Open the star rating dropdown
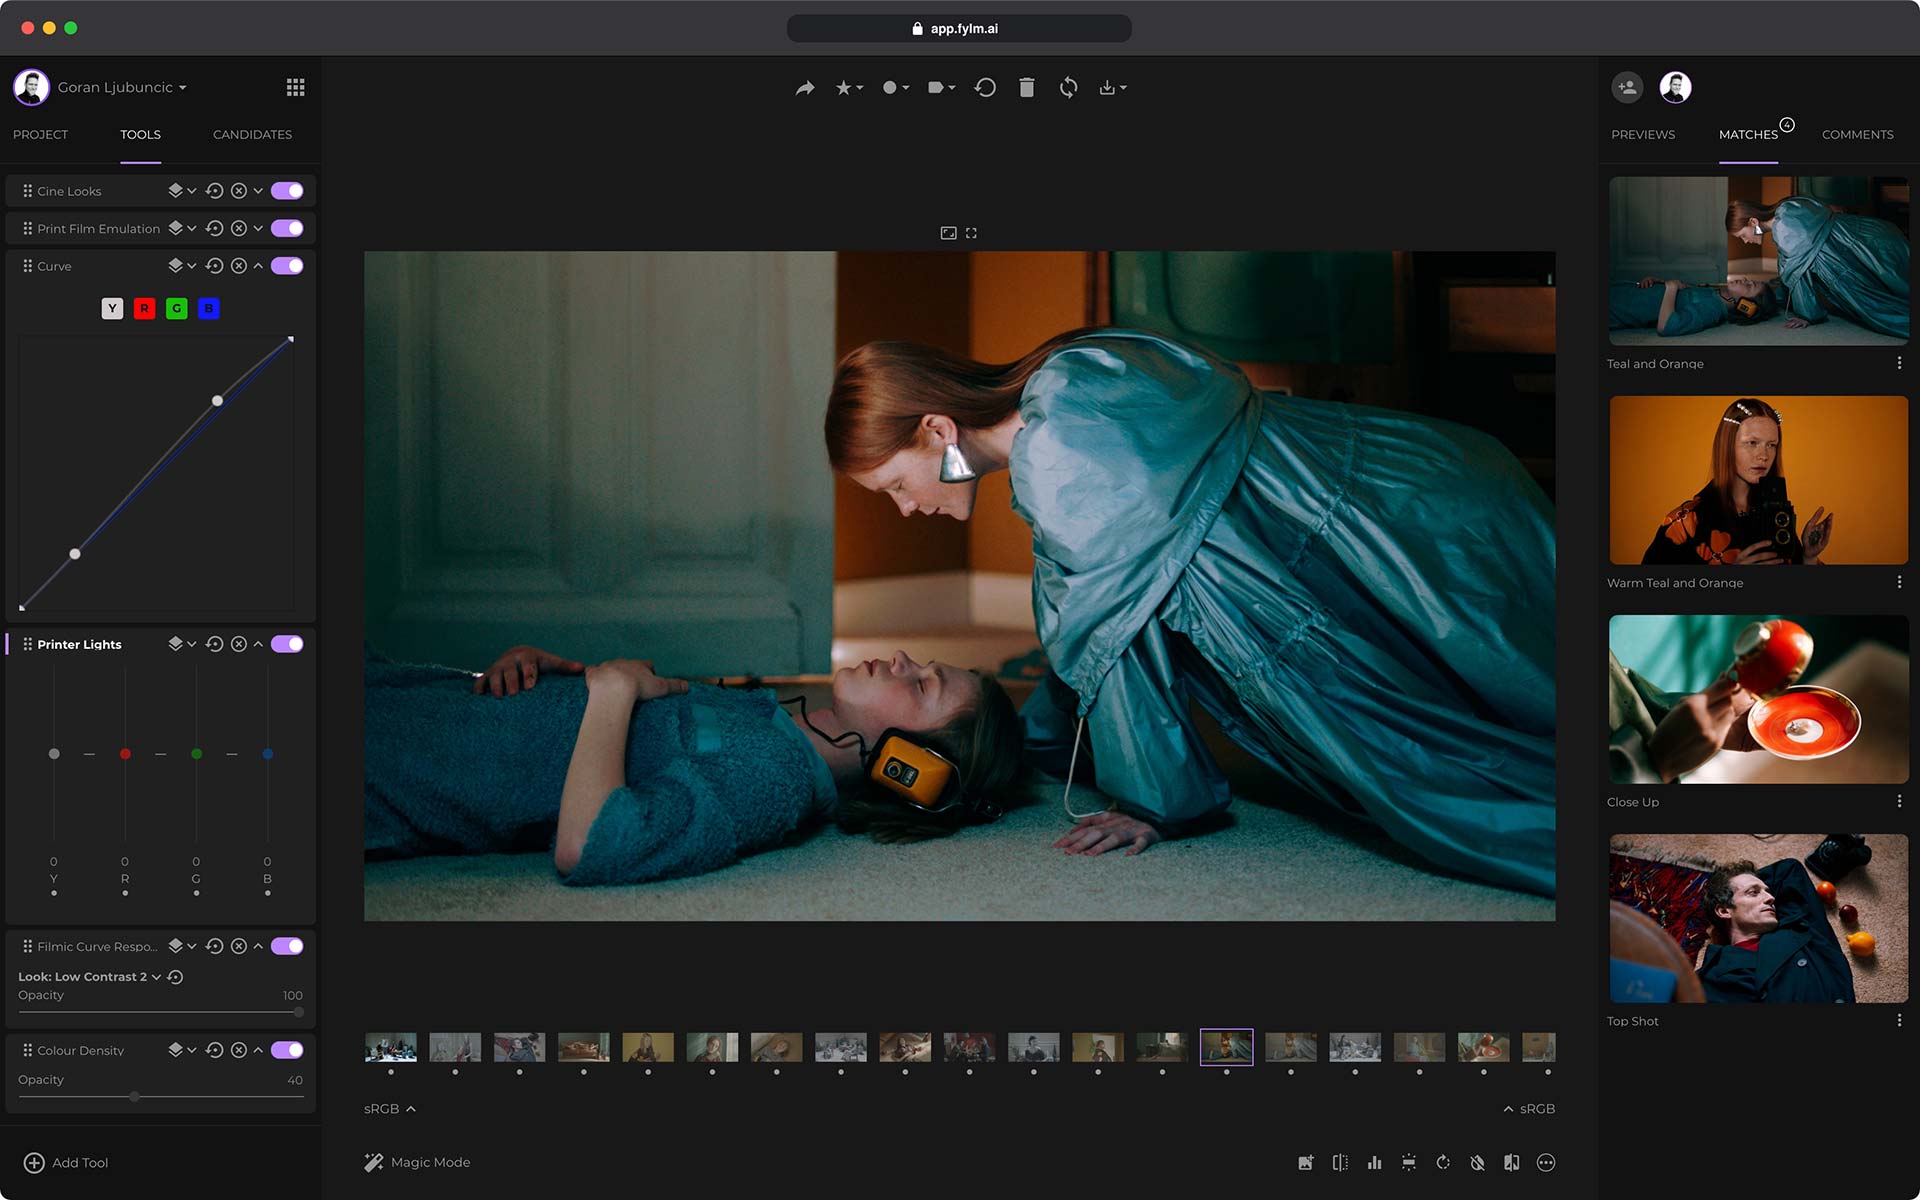The image size is (1920, 1200). [x=849, y=88]
